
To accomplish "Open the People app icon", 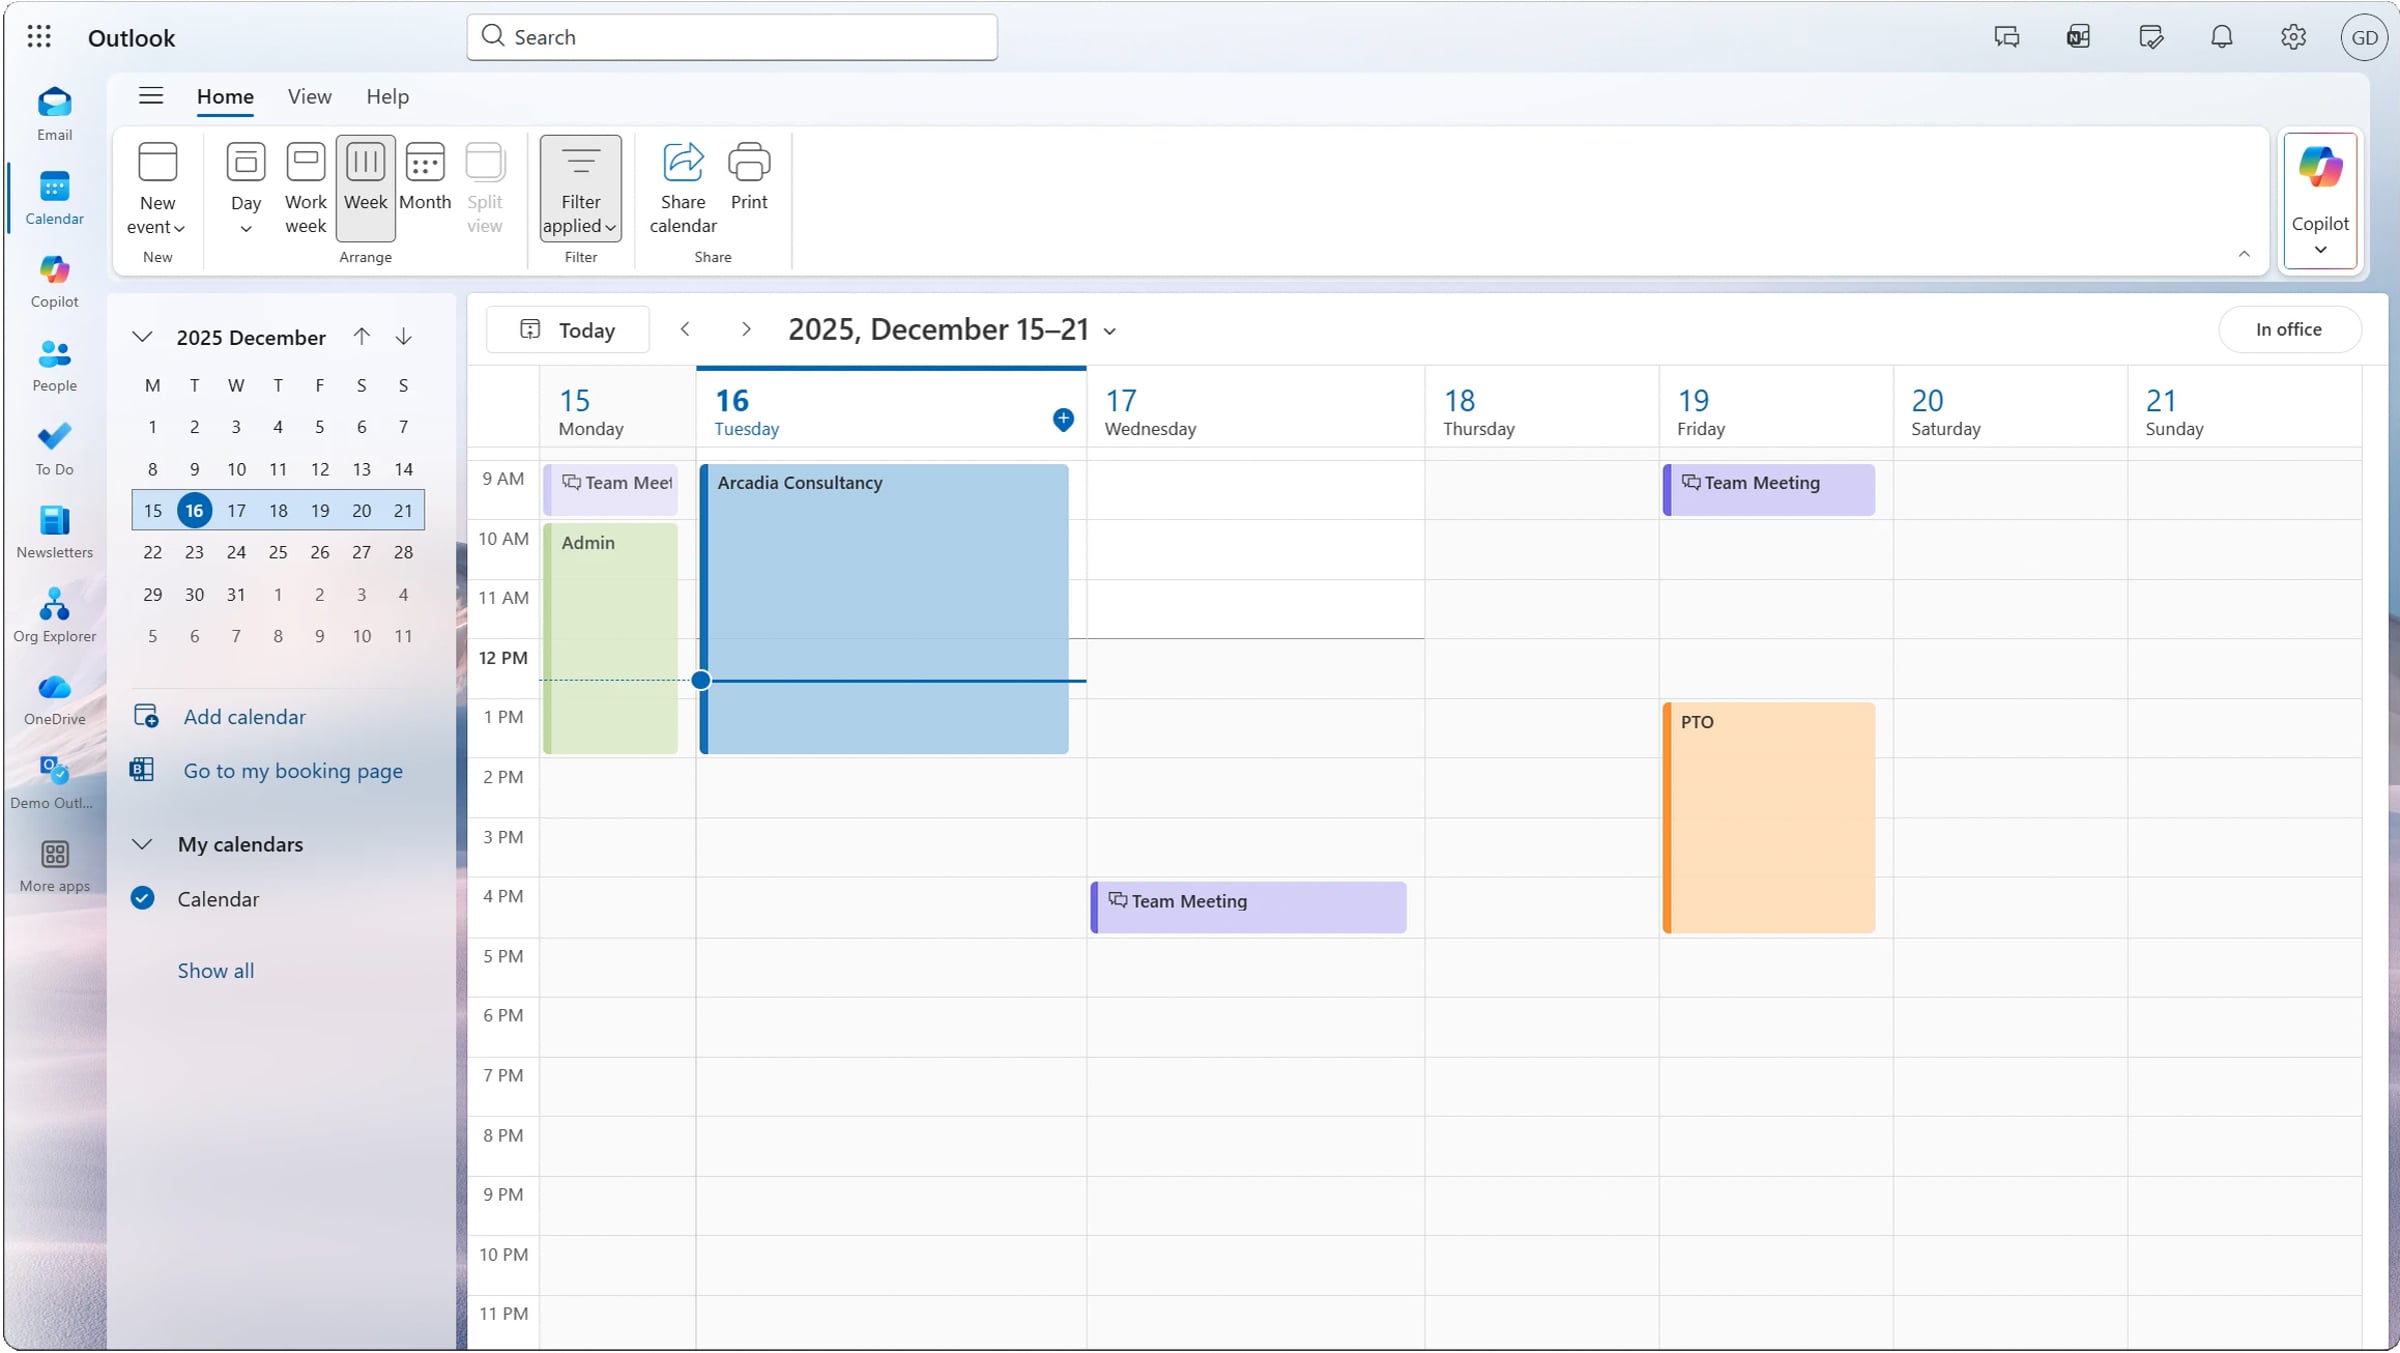I will pos(54,366).
